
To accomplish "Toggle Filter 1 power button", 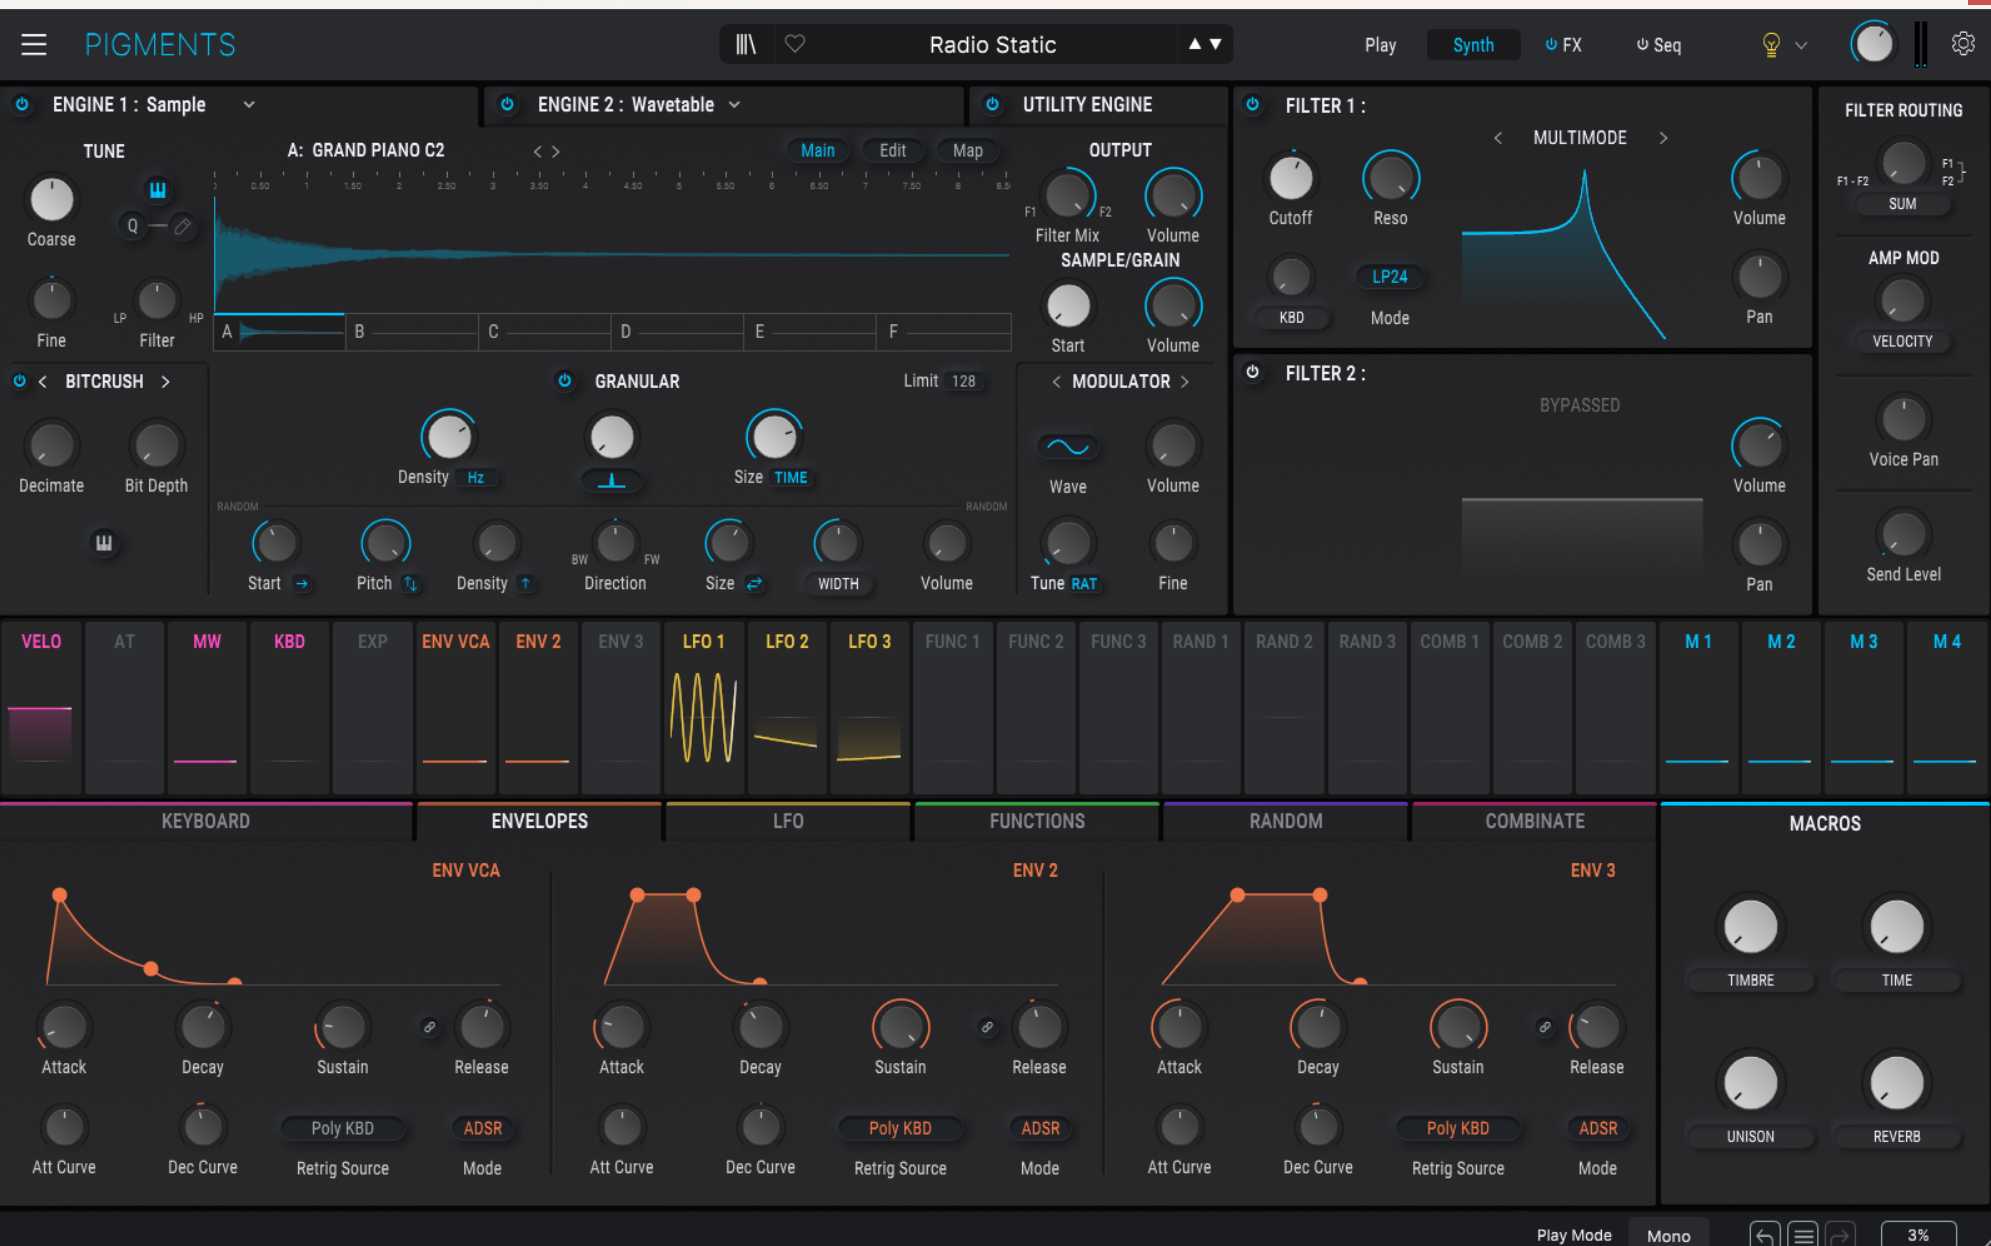I will (1252, 104).
